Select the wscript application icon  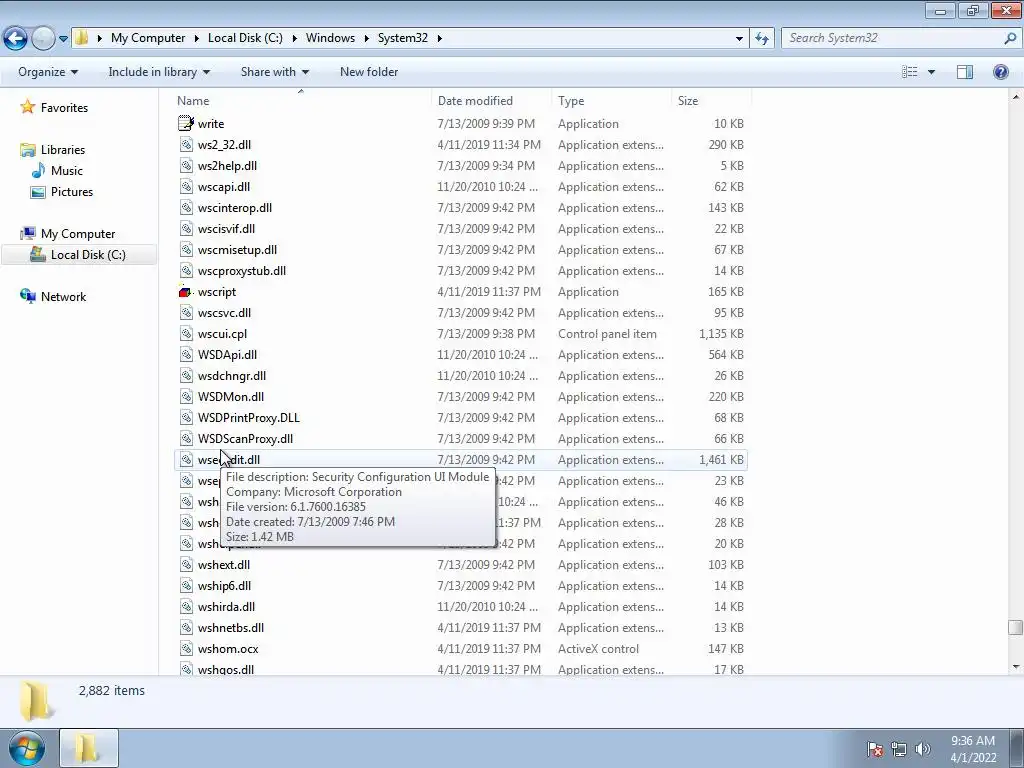click(x=186, y=291)
